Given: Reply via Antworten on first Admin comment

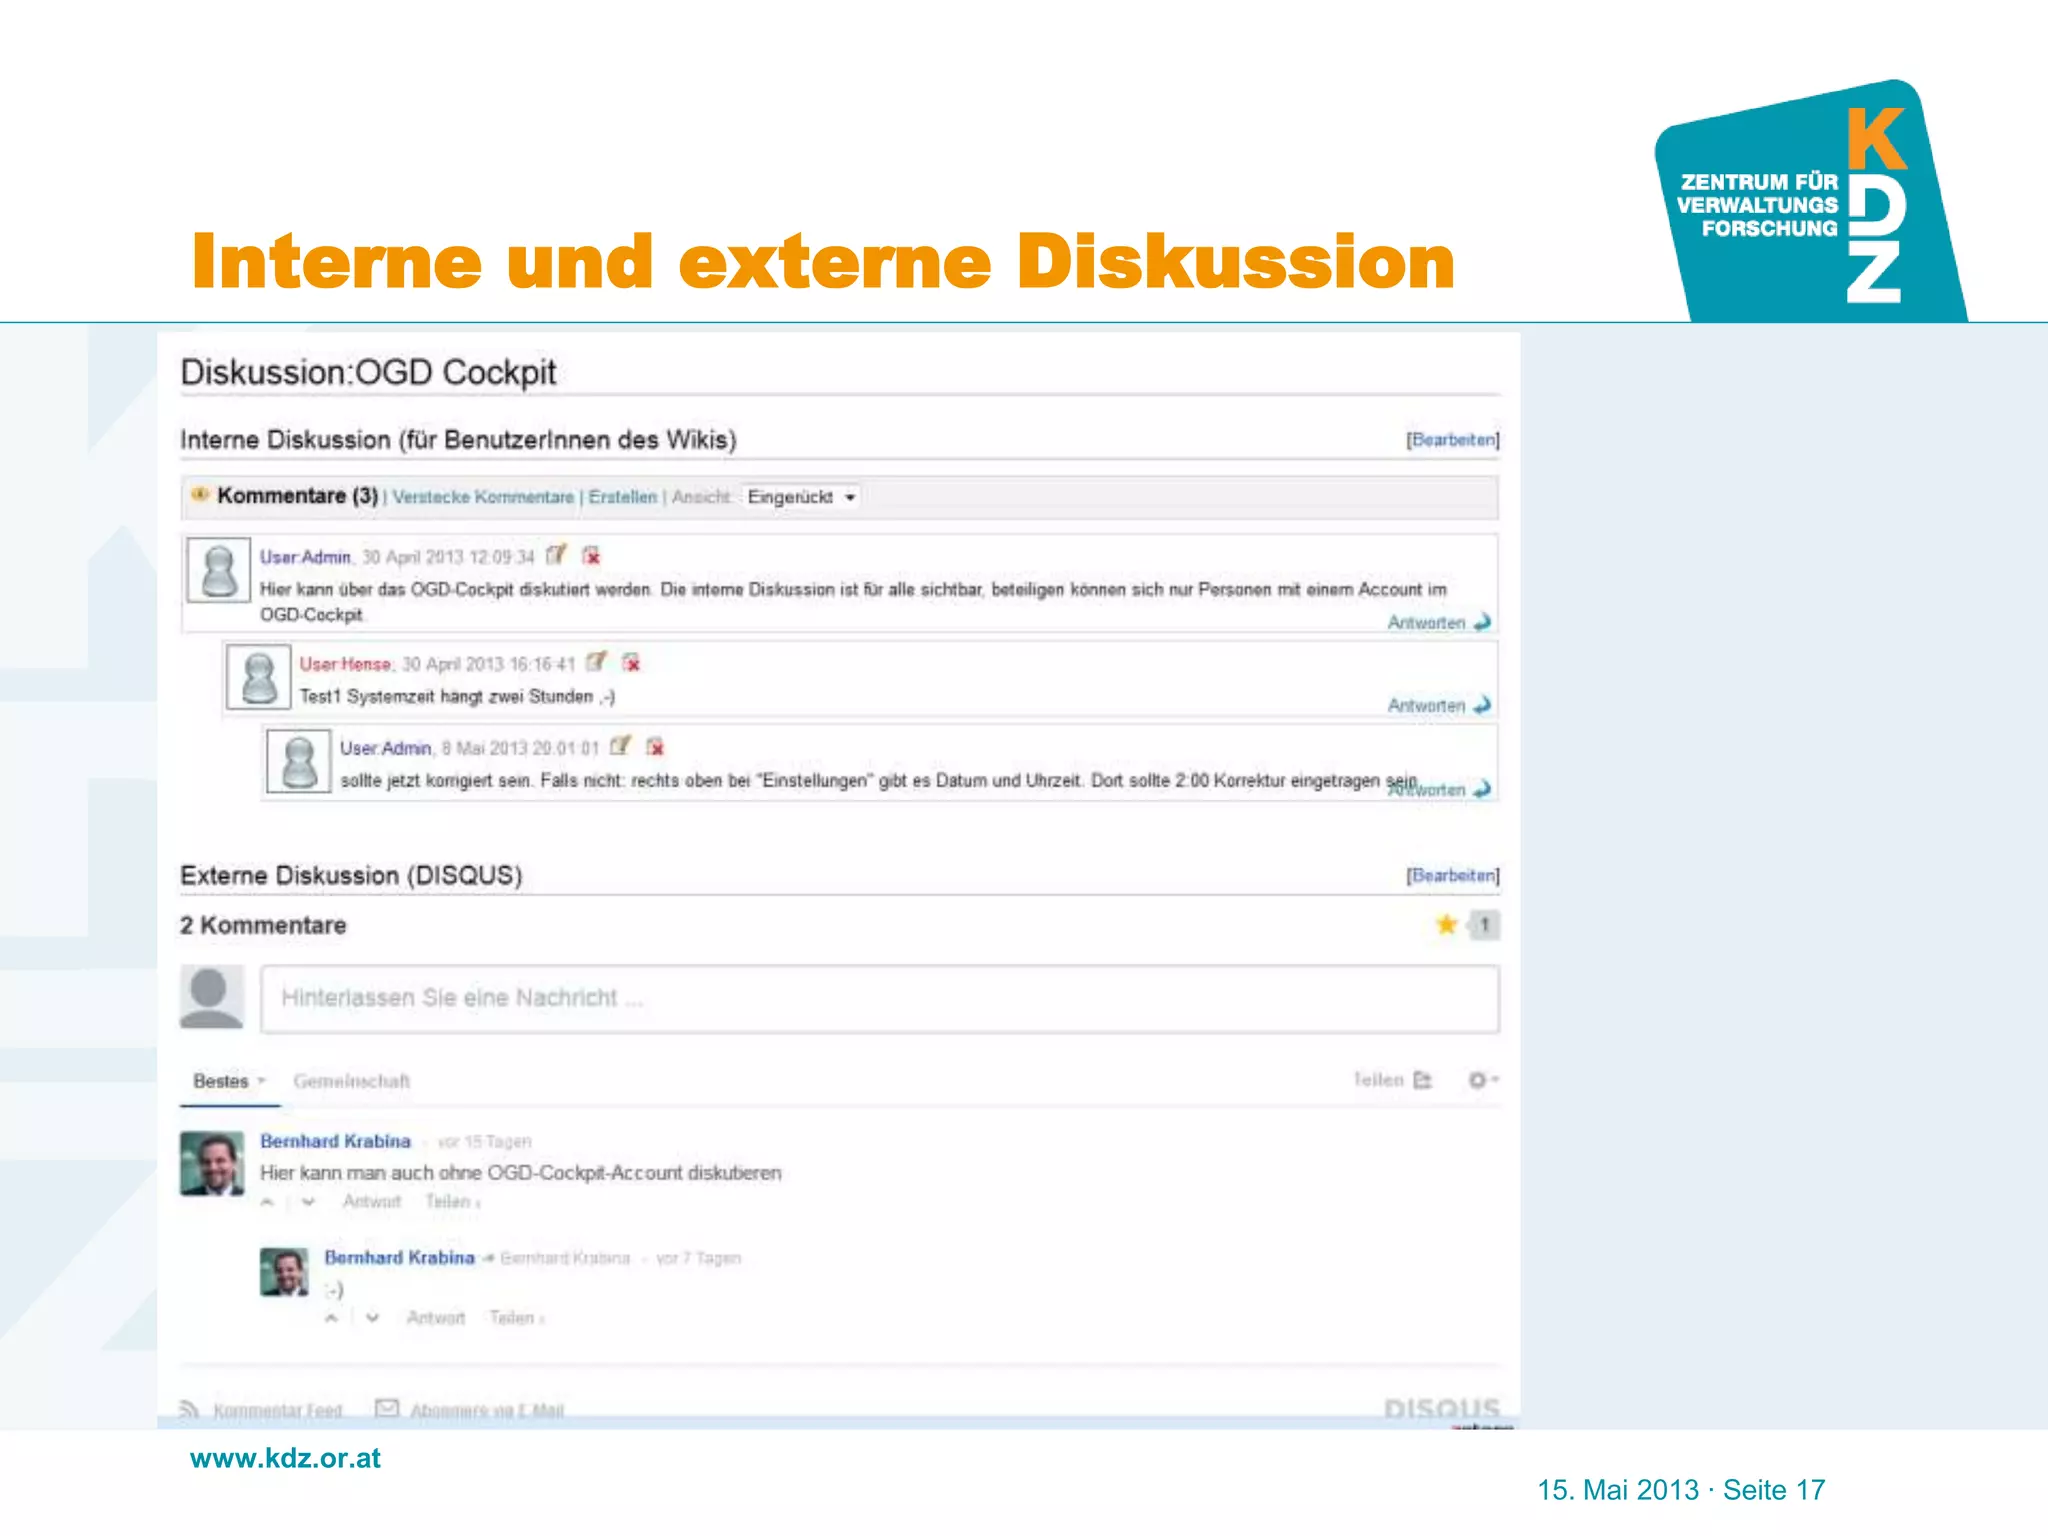Looking at the screenshot, I should [x=1438, y=622].
